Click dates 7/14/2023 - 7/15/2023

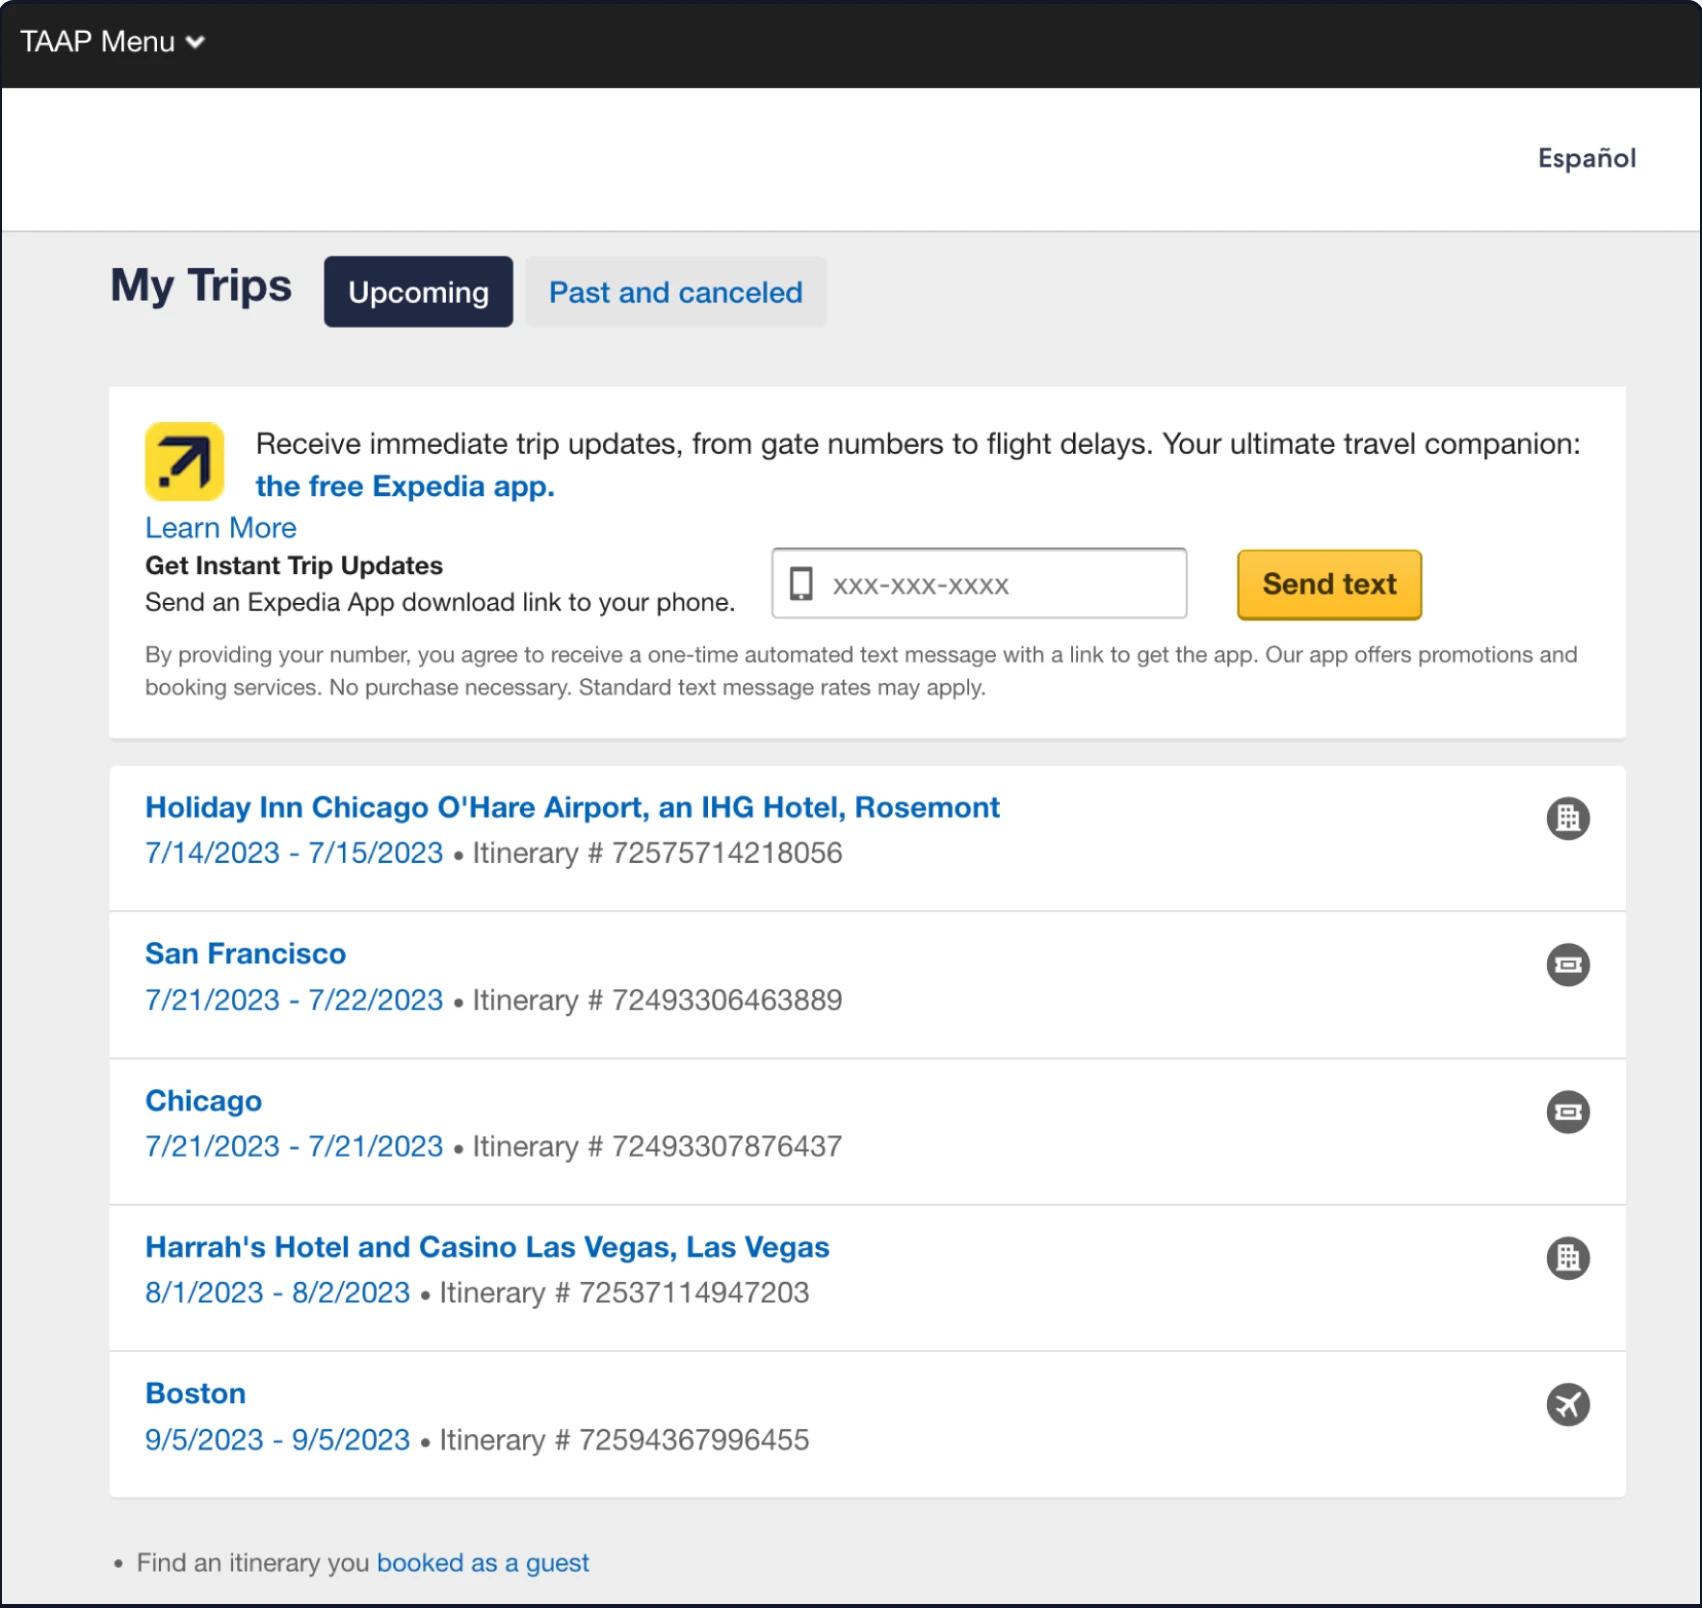294,853
